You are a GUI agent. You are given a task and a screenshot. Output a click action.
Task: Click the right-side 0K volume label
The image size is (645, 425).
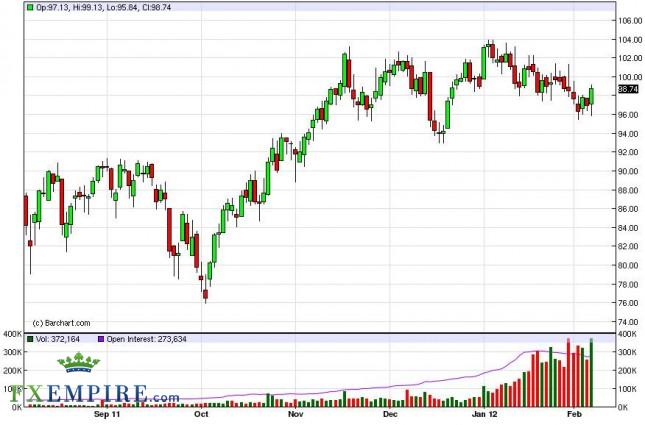pos(624,407)
